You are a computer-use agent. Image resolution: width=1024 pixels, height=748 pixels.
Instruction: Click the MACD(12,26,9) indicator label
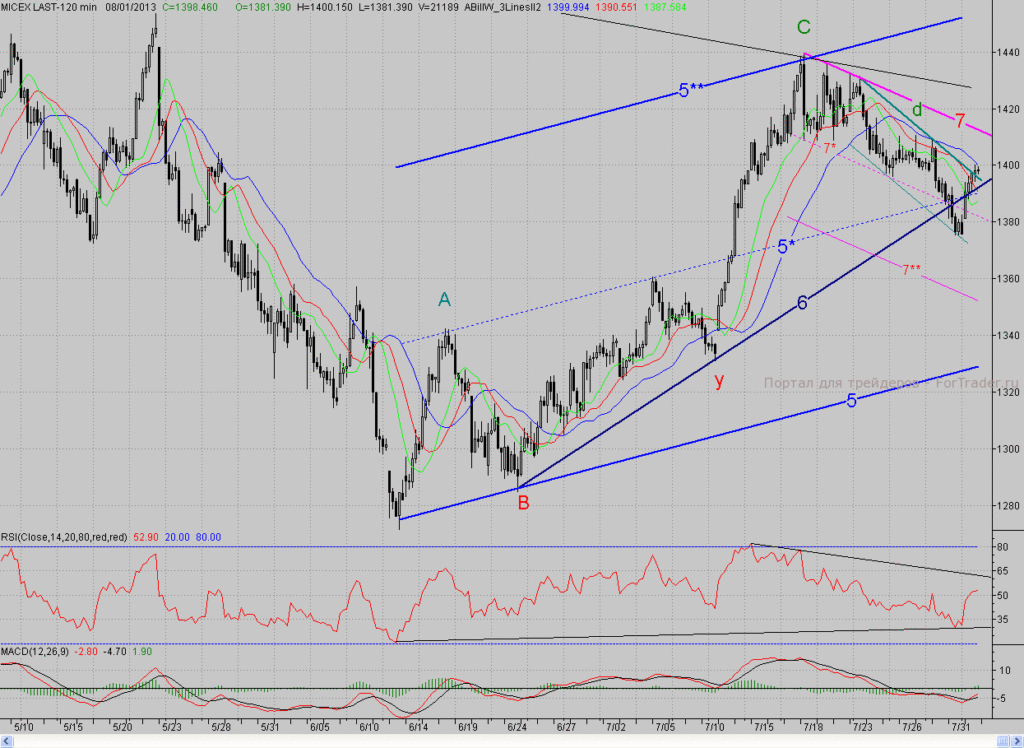pyautogui.click(x=35, y=651)
